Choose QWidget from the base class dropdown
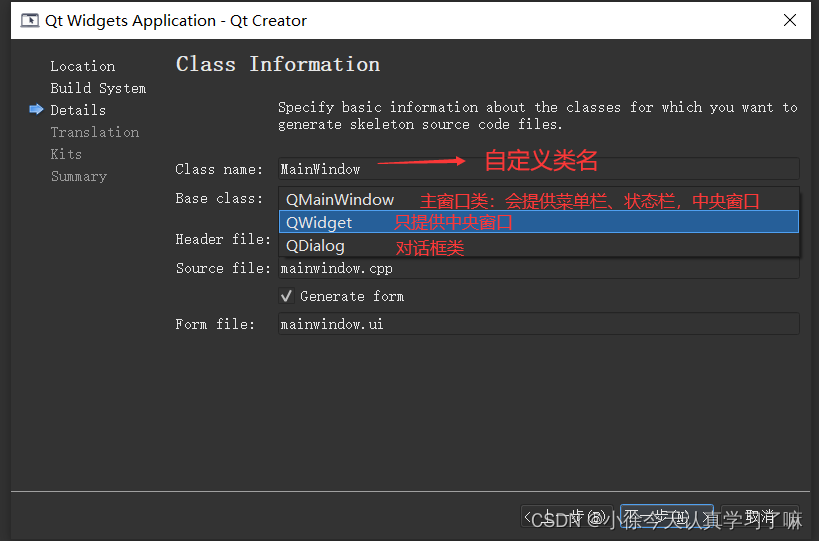 (x=539, y=222)
